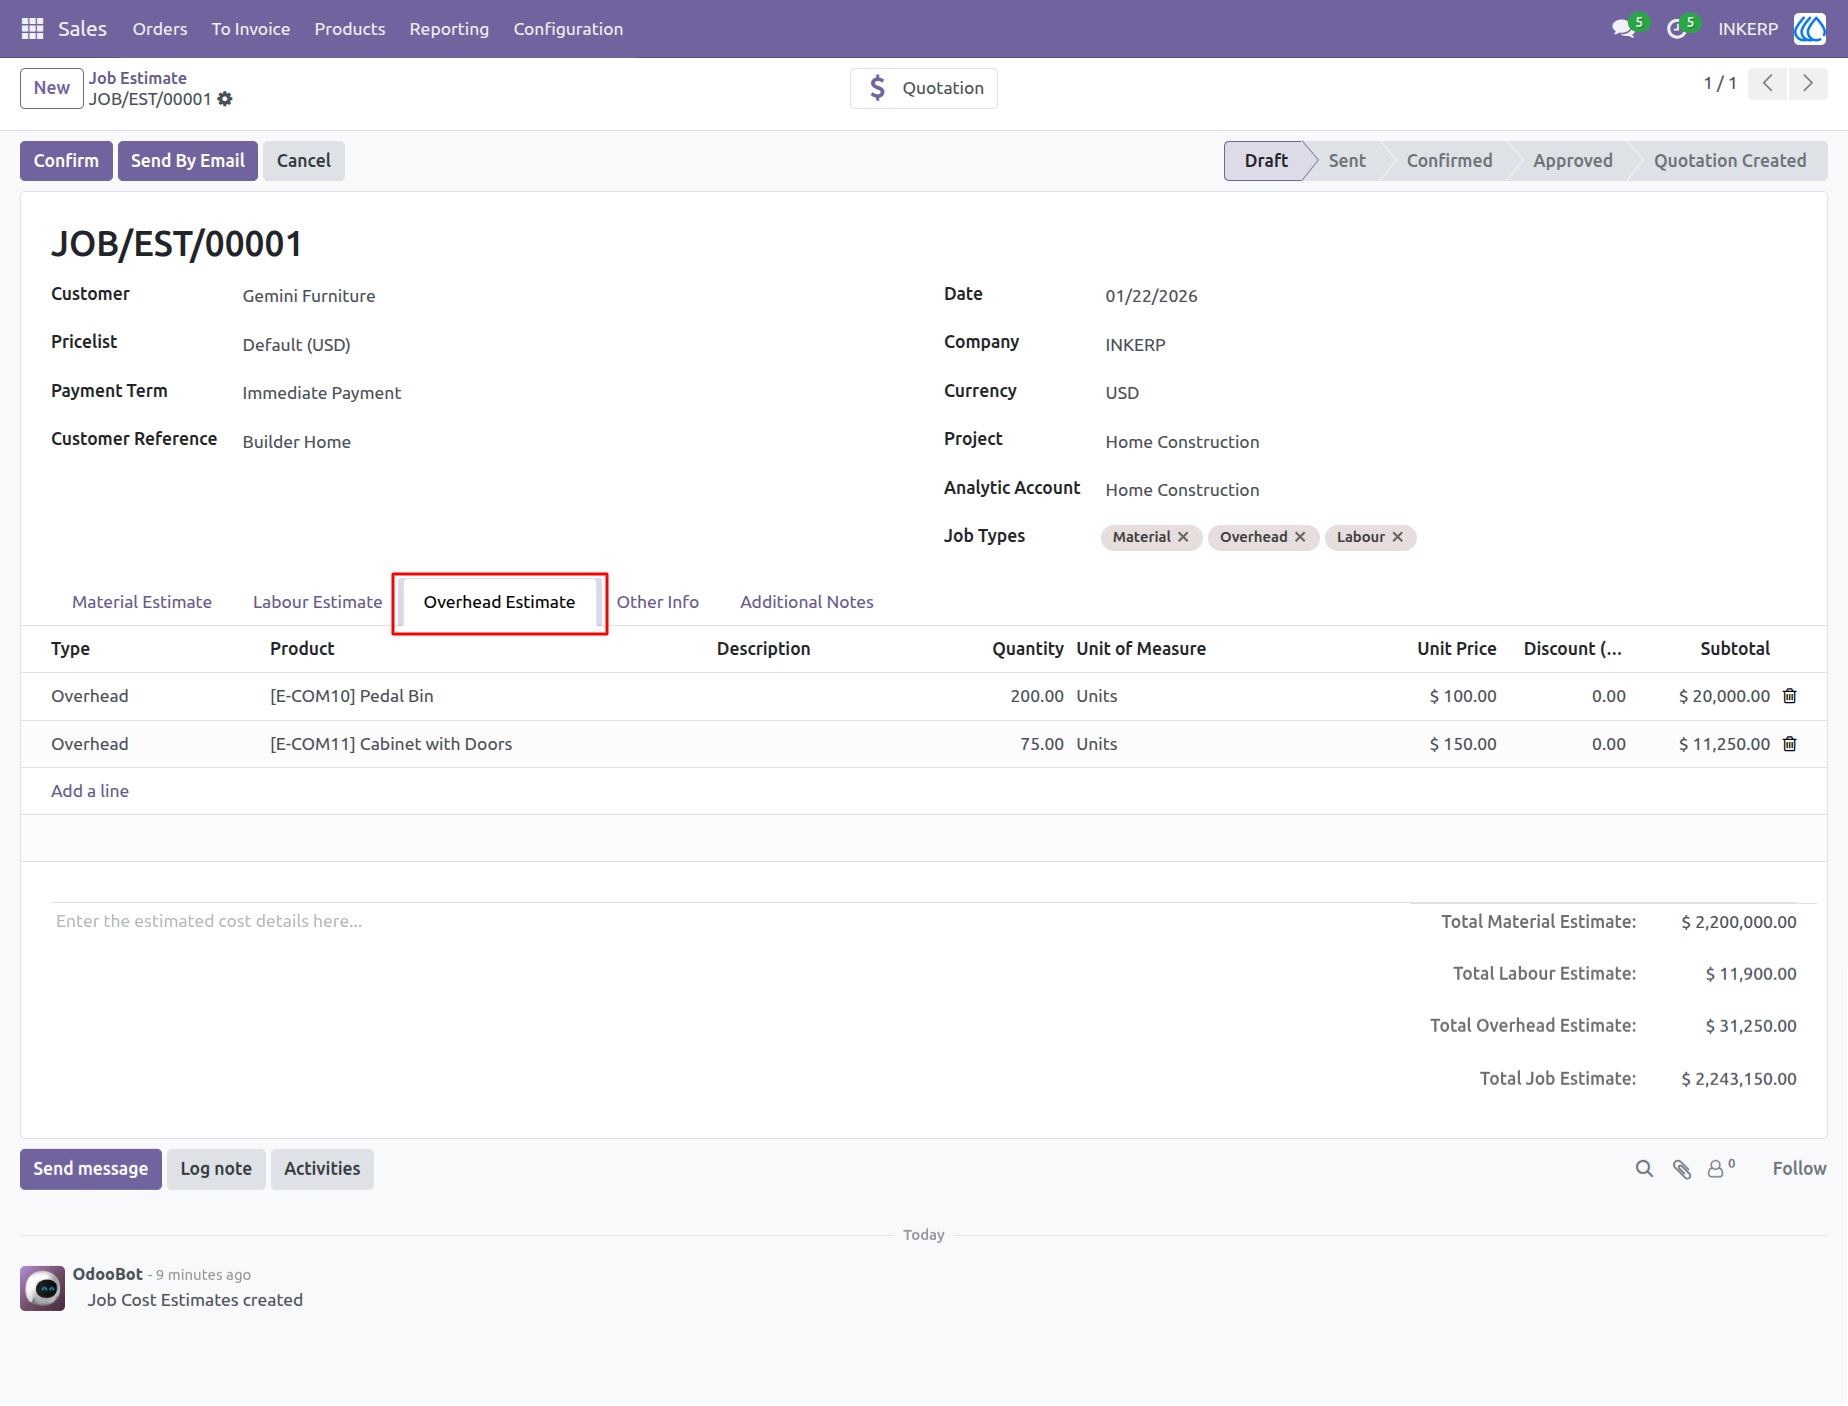Viewport: 1848px width, 1406px height.
Task: Open the conversations messages icon
Action: [x=1624, y=29]
